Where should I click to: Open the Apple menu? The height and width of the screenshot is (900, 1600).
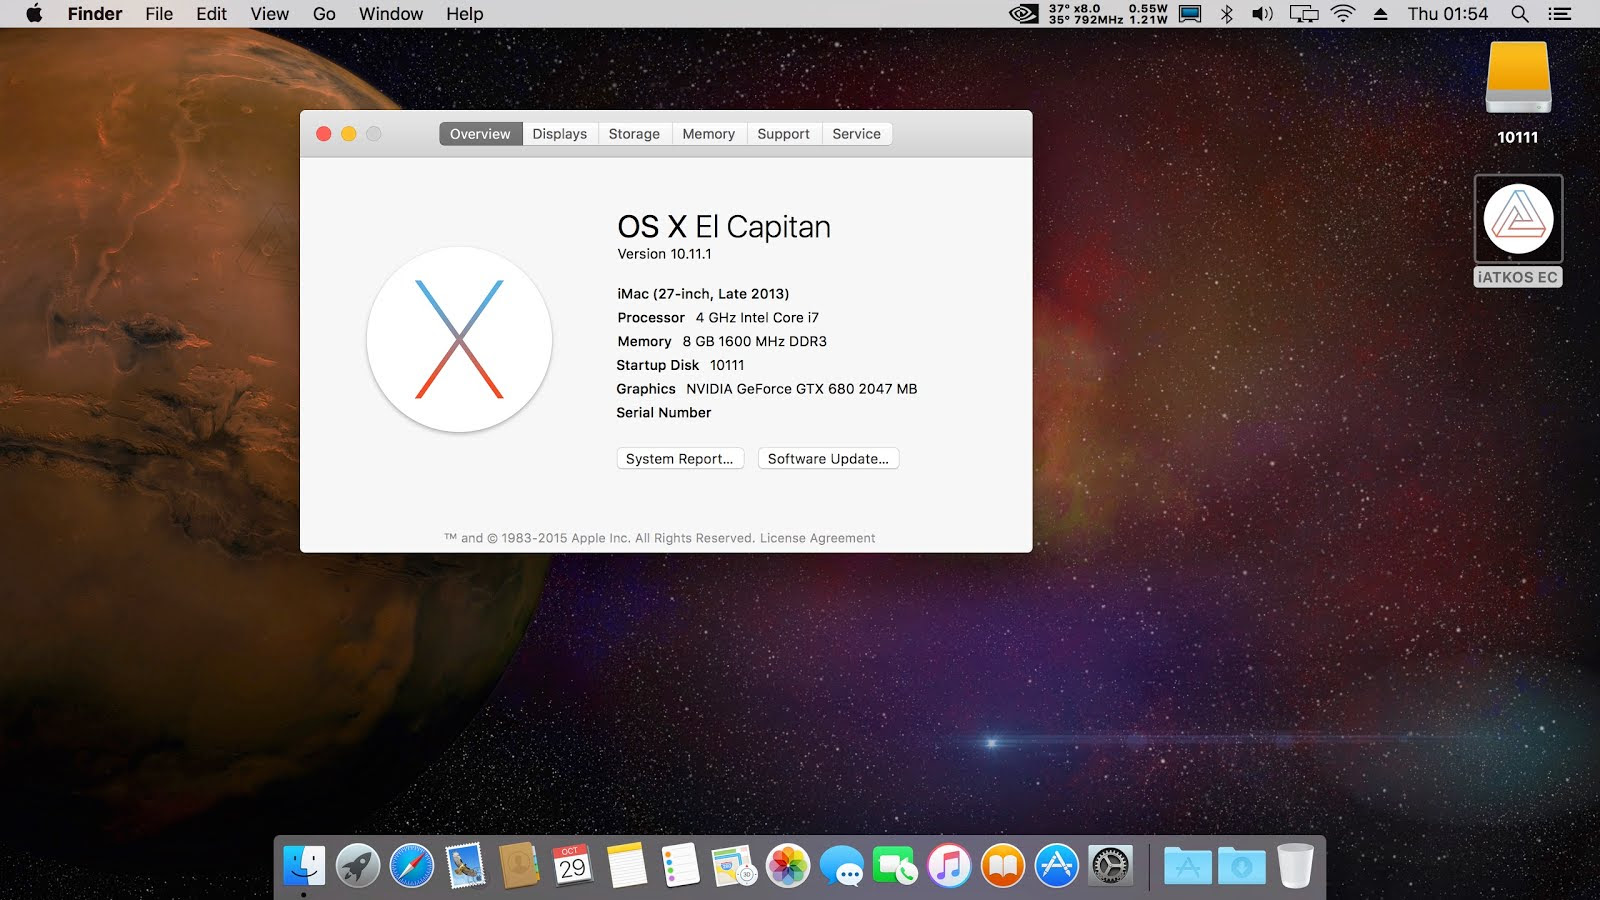click(x=34, y=14)
